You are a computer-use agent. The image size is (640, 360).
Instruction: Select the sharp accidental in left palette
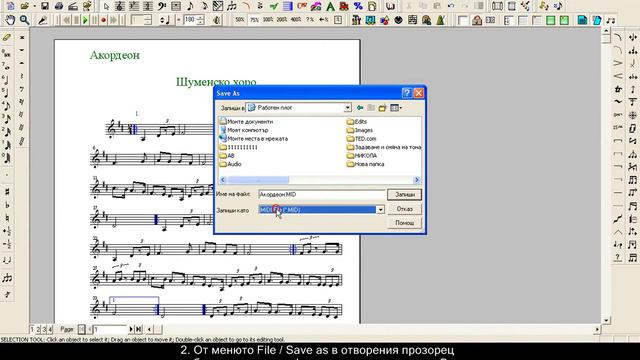pyautogui.click(x=7, y=192)
